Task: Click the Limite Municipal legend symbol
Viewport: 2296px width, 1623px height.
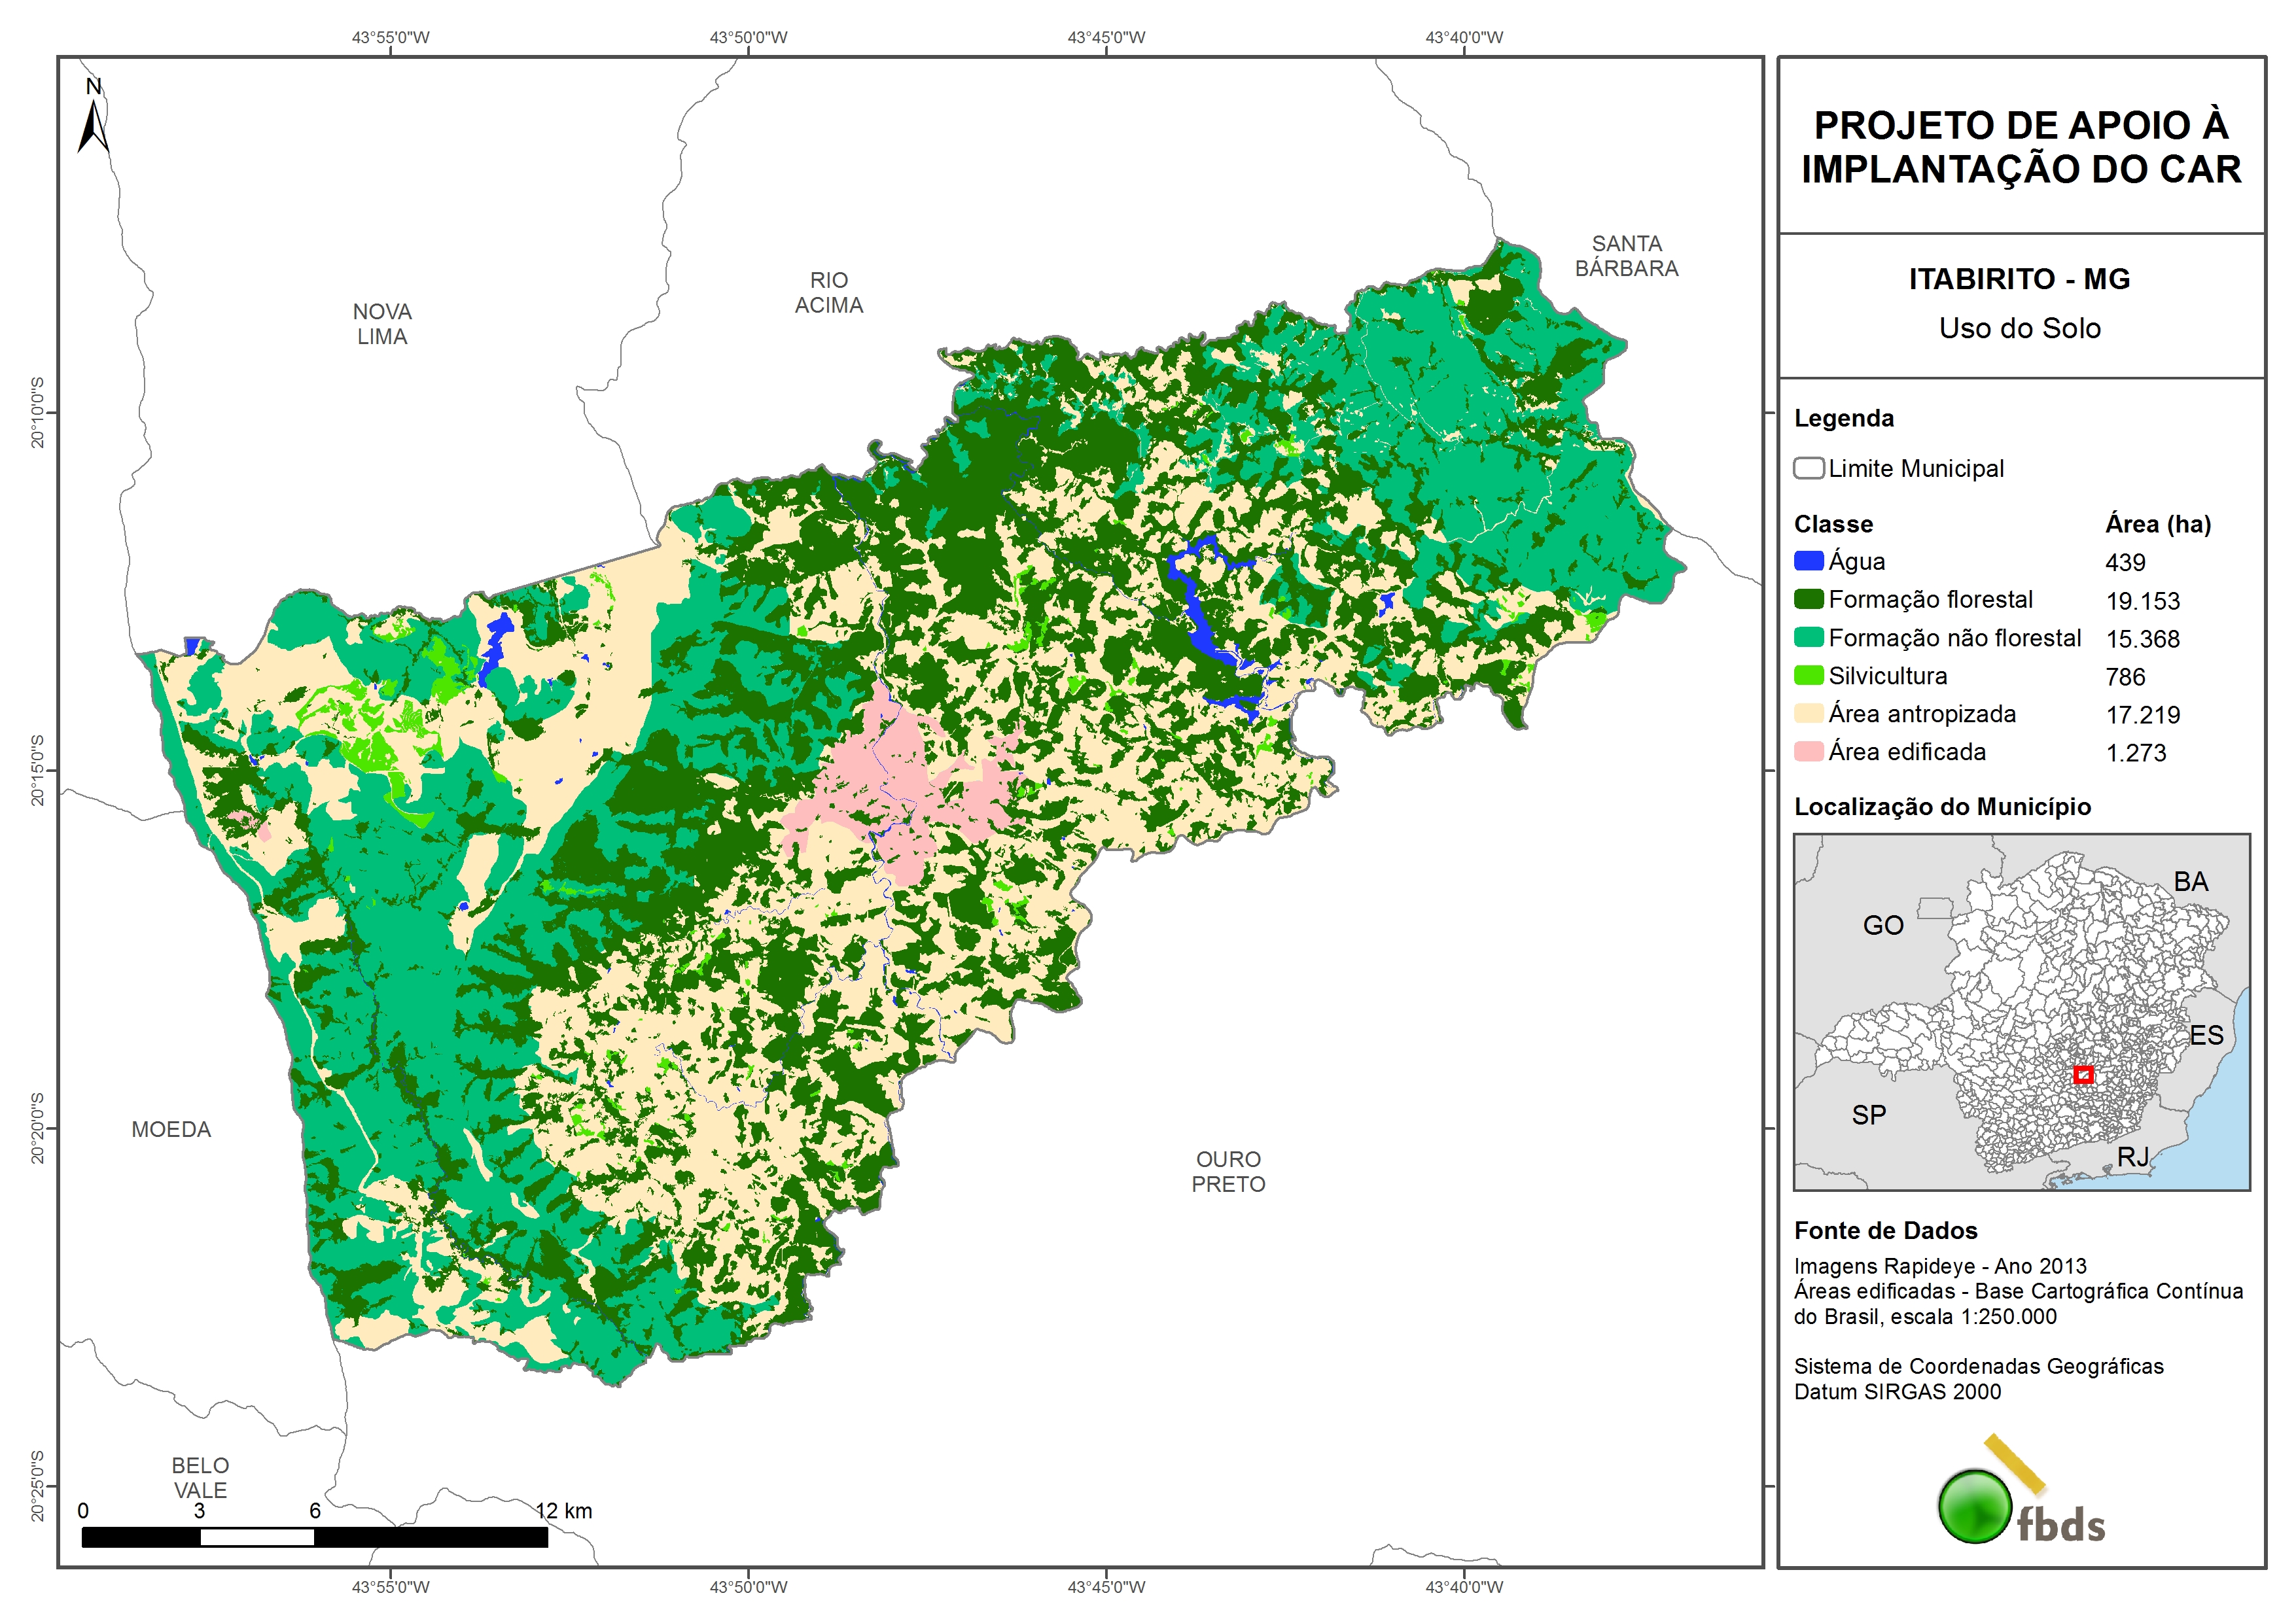Action: point(1808,468)
